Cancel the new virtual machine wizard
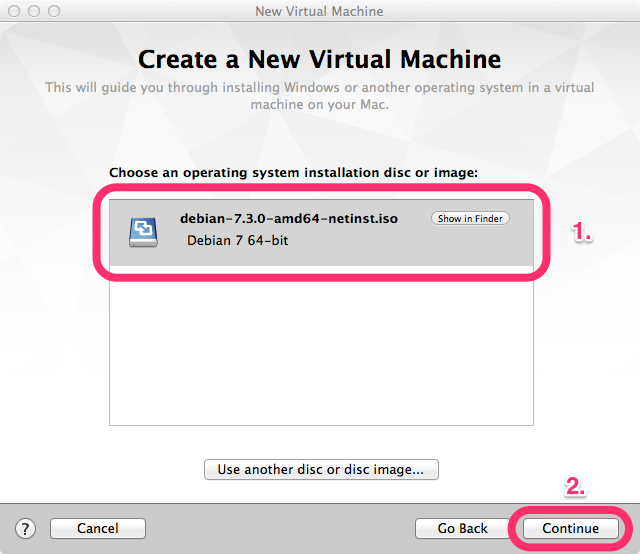640x554 pixels. 98,528
